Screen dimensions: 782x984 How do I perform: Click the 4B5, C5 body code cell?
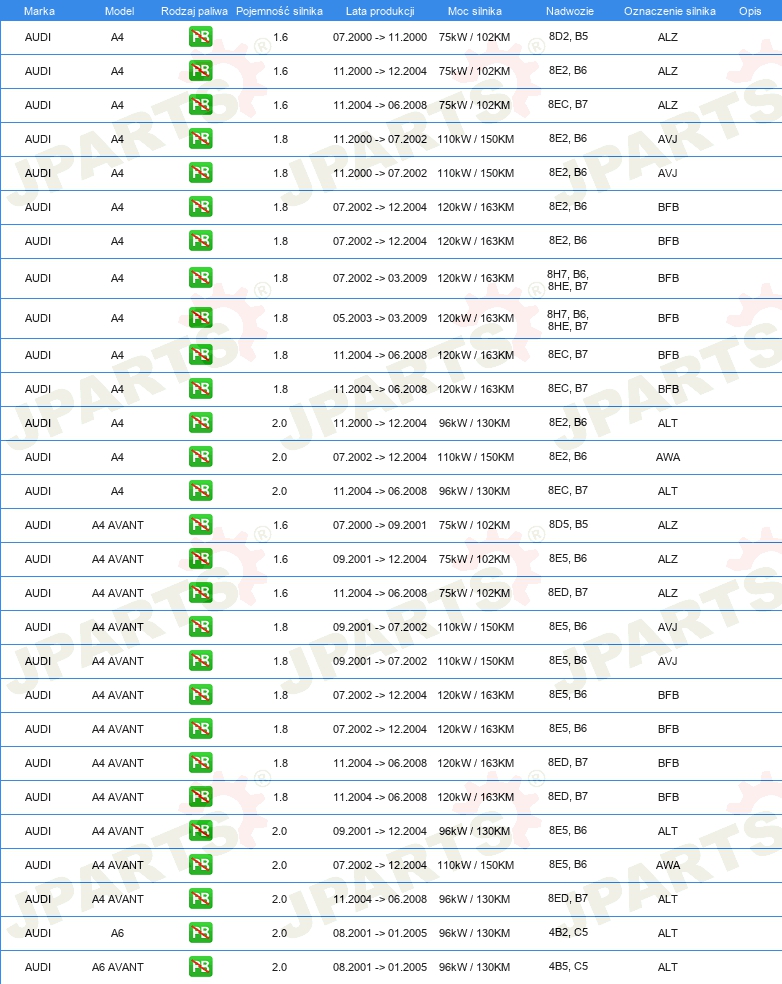(x=568, y=966)
